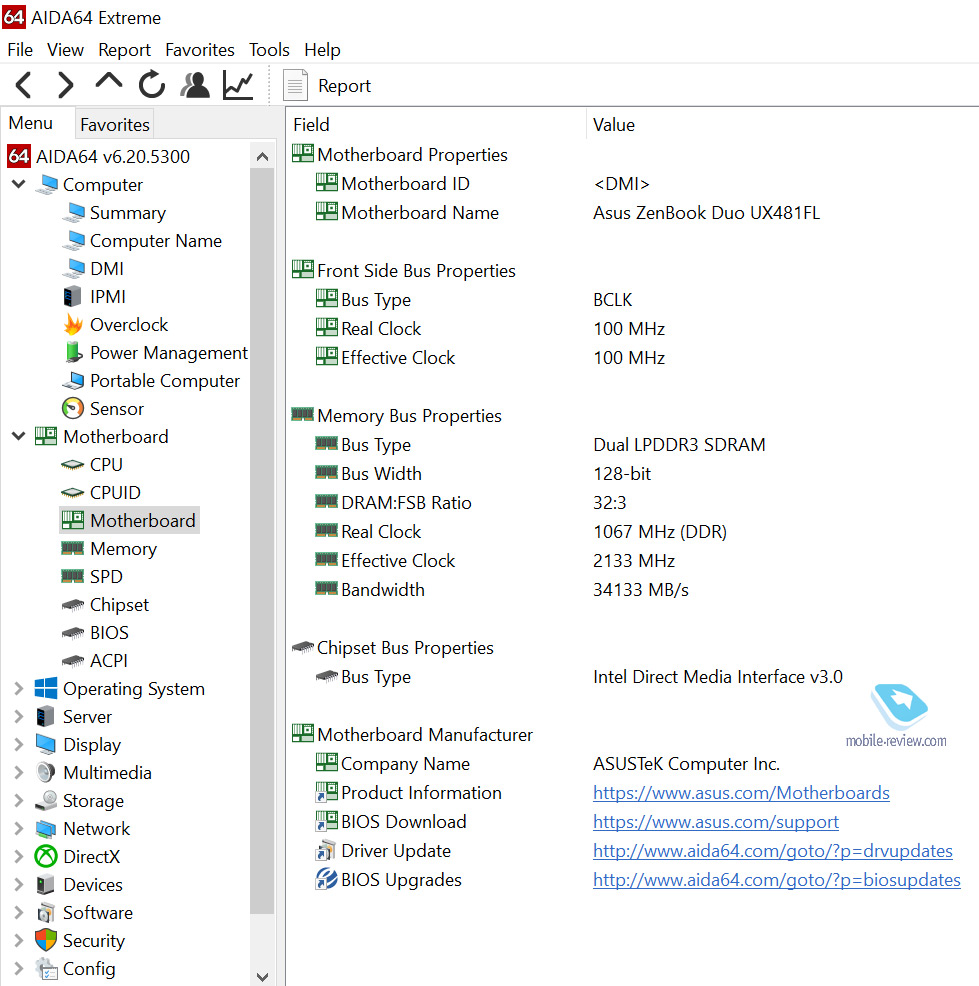This screenshot has height=986, width=979.
Task: Open the Tools menu
Action: click(x=269, y=50)
